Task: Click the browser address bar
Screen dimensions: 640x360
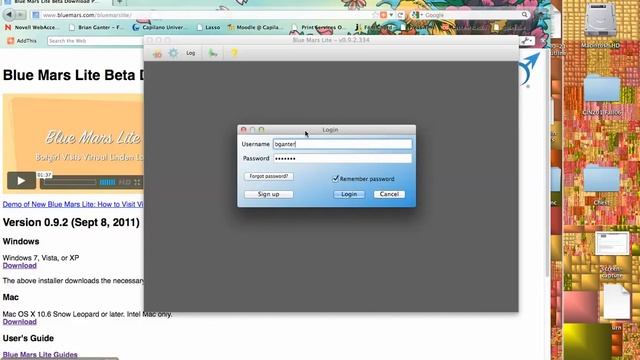Action: click(x=204, y=15)
